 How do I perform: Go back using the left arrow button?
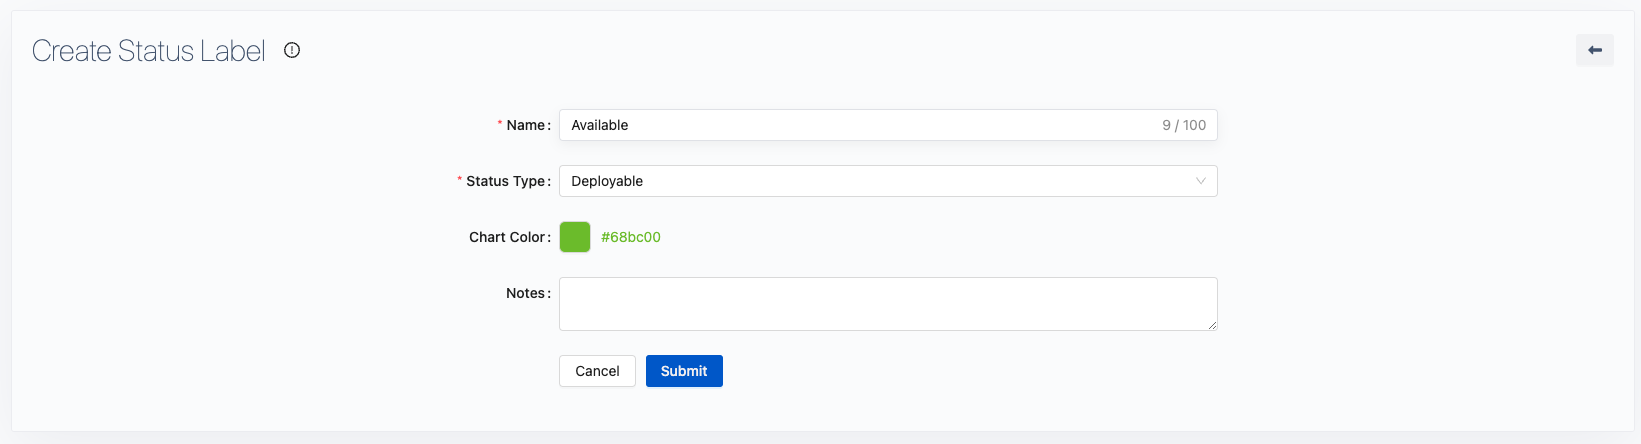[x=1594, y=50]
